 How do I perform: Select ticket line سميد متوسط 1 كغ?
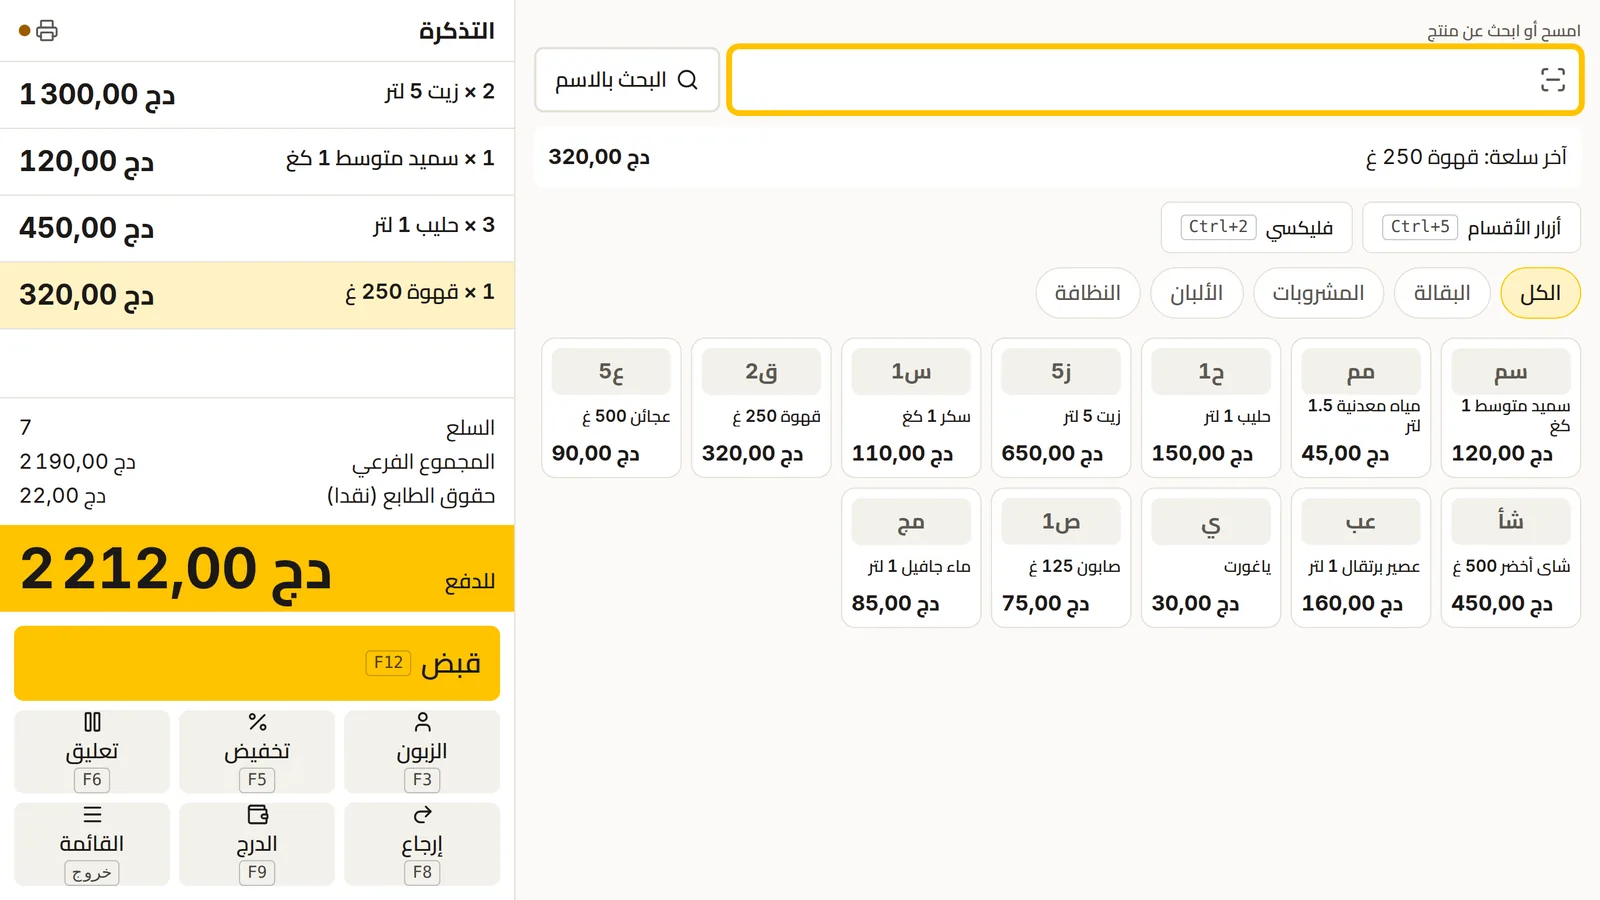(257, 162)
